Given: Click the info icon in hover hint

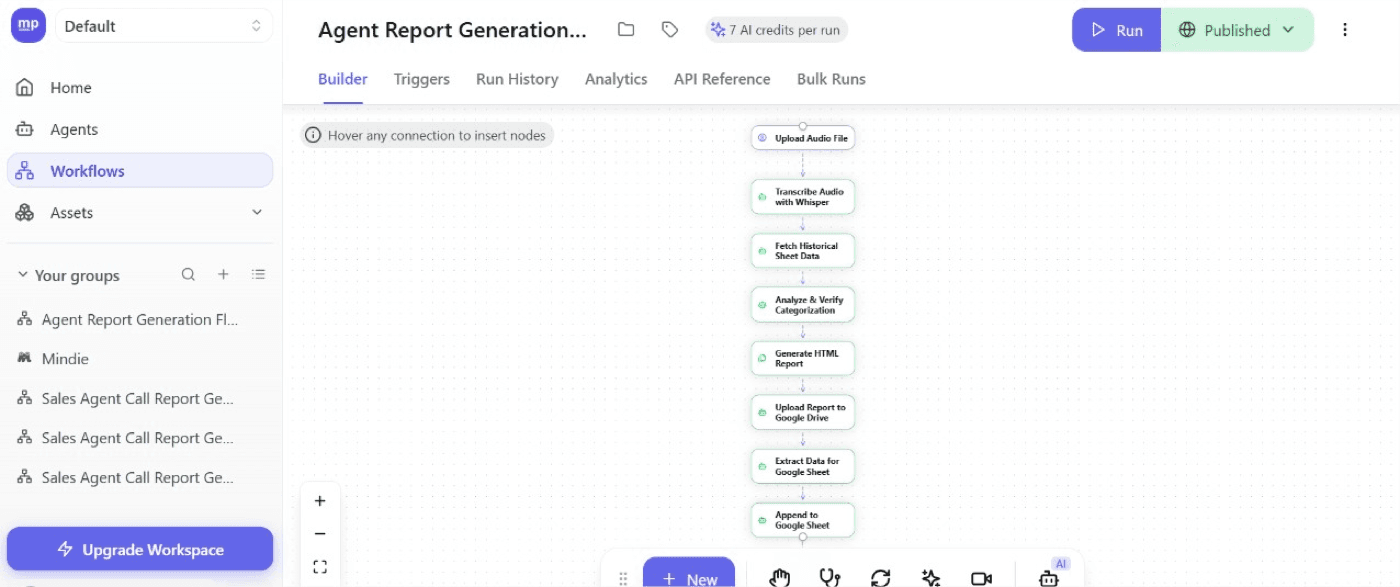Looking at the screenshot, I should (313, 135).
